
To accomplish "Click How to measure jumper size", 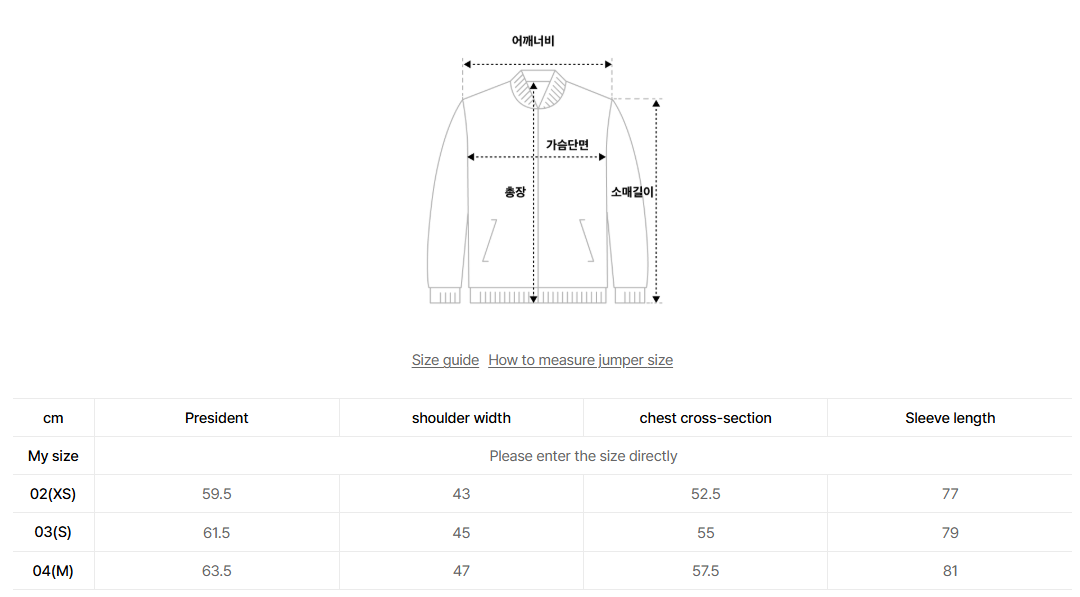I will point(580,359).
